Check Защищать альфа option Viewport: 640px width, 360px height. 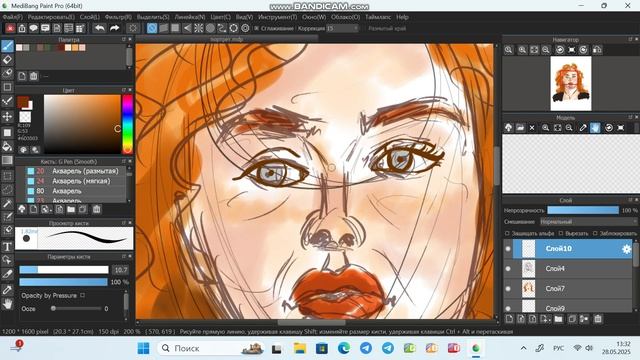pos(507,233)
